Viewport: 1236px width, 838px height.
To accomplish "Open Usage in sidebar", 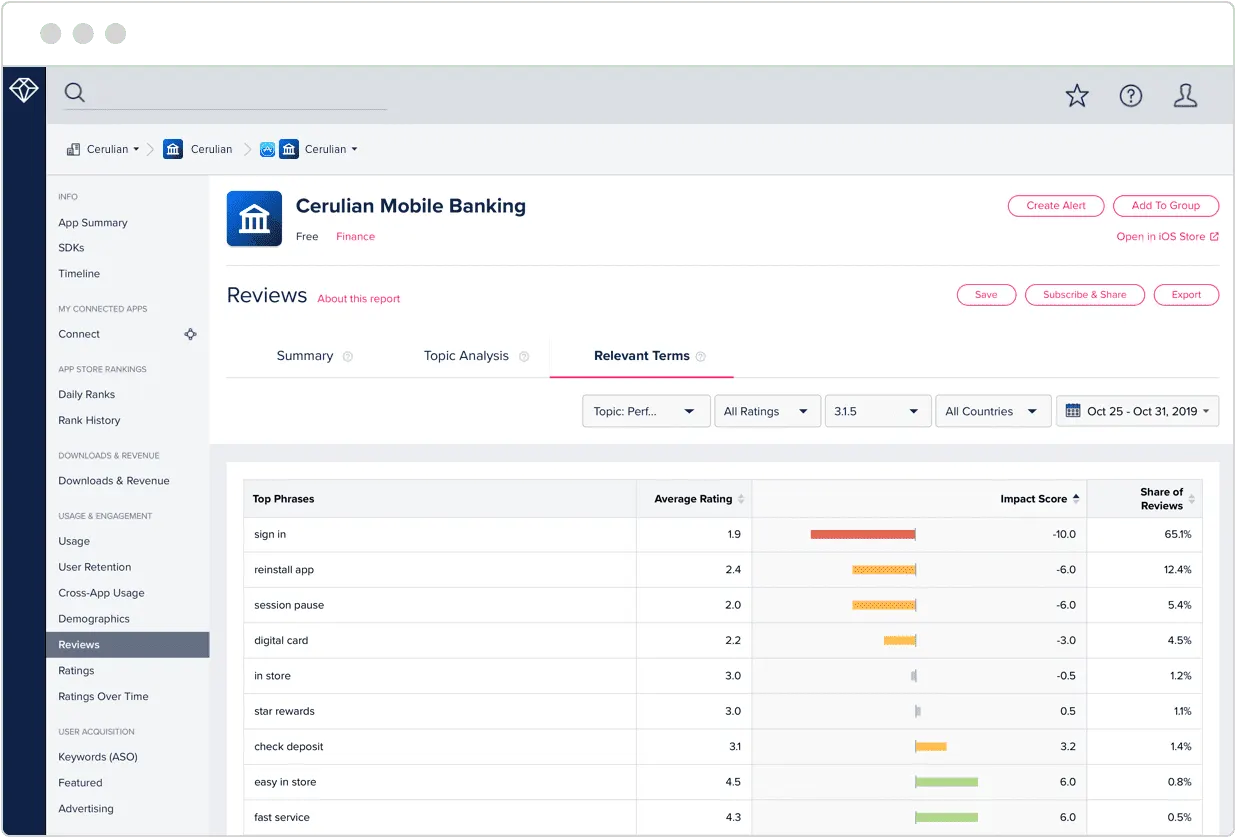I will point(74,542).
